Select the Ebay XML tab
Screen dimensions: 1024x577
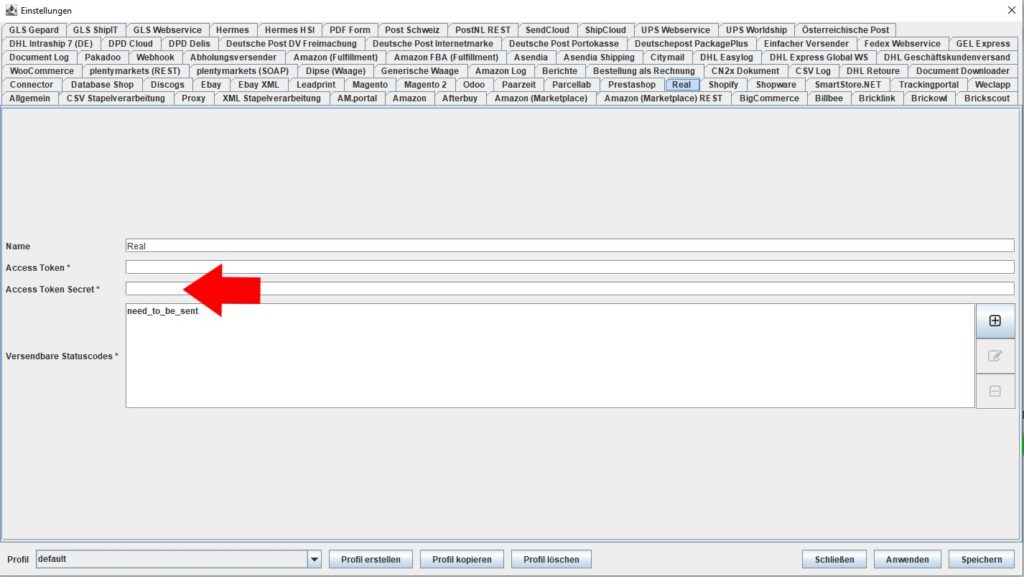258,84
